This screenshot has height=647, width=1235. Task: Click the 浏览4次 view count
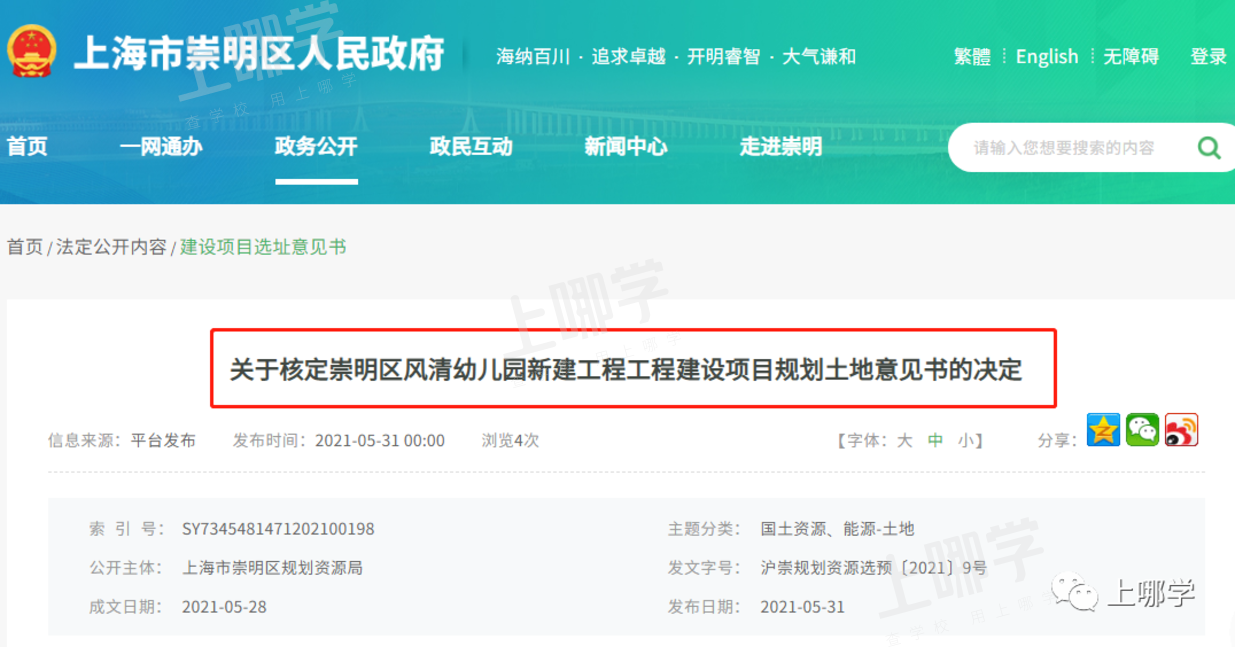tap(510, 441)
